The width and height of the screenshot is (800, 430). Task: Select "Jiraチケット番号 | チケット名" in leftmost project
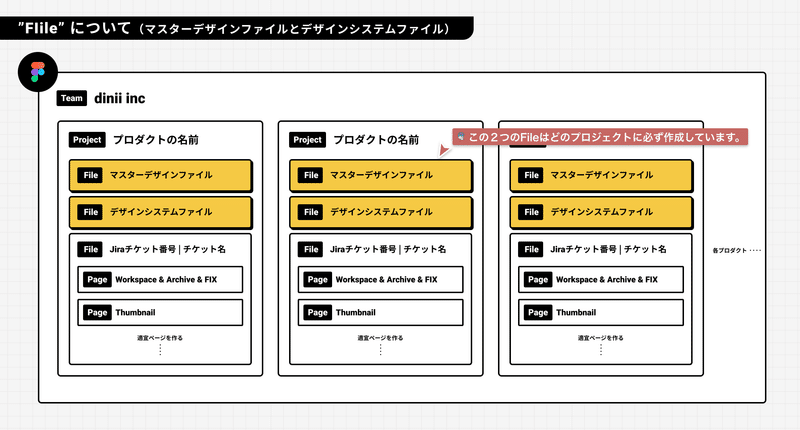click(167, 249)
